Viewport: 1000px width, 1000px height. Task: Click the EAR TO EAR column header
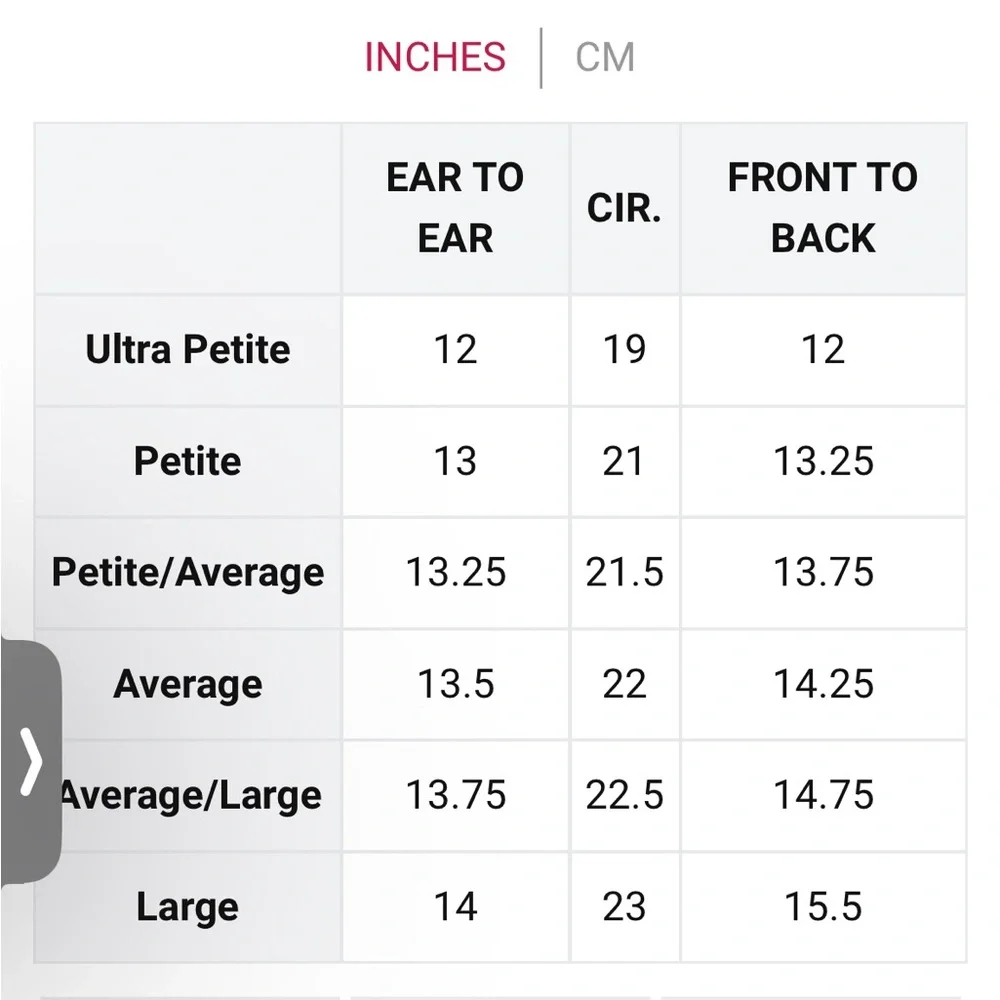pos(455,208)
